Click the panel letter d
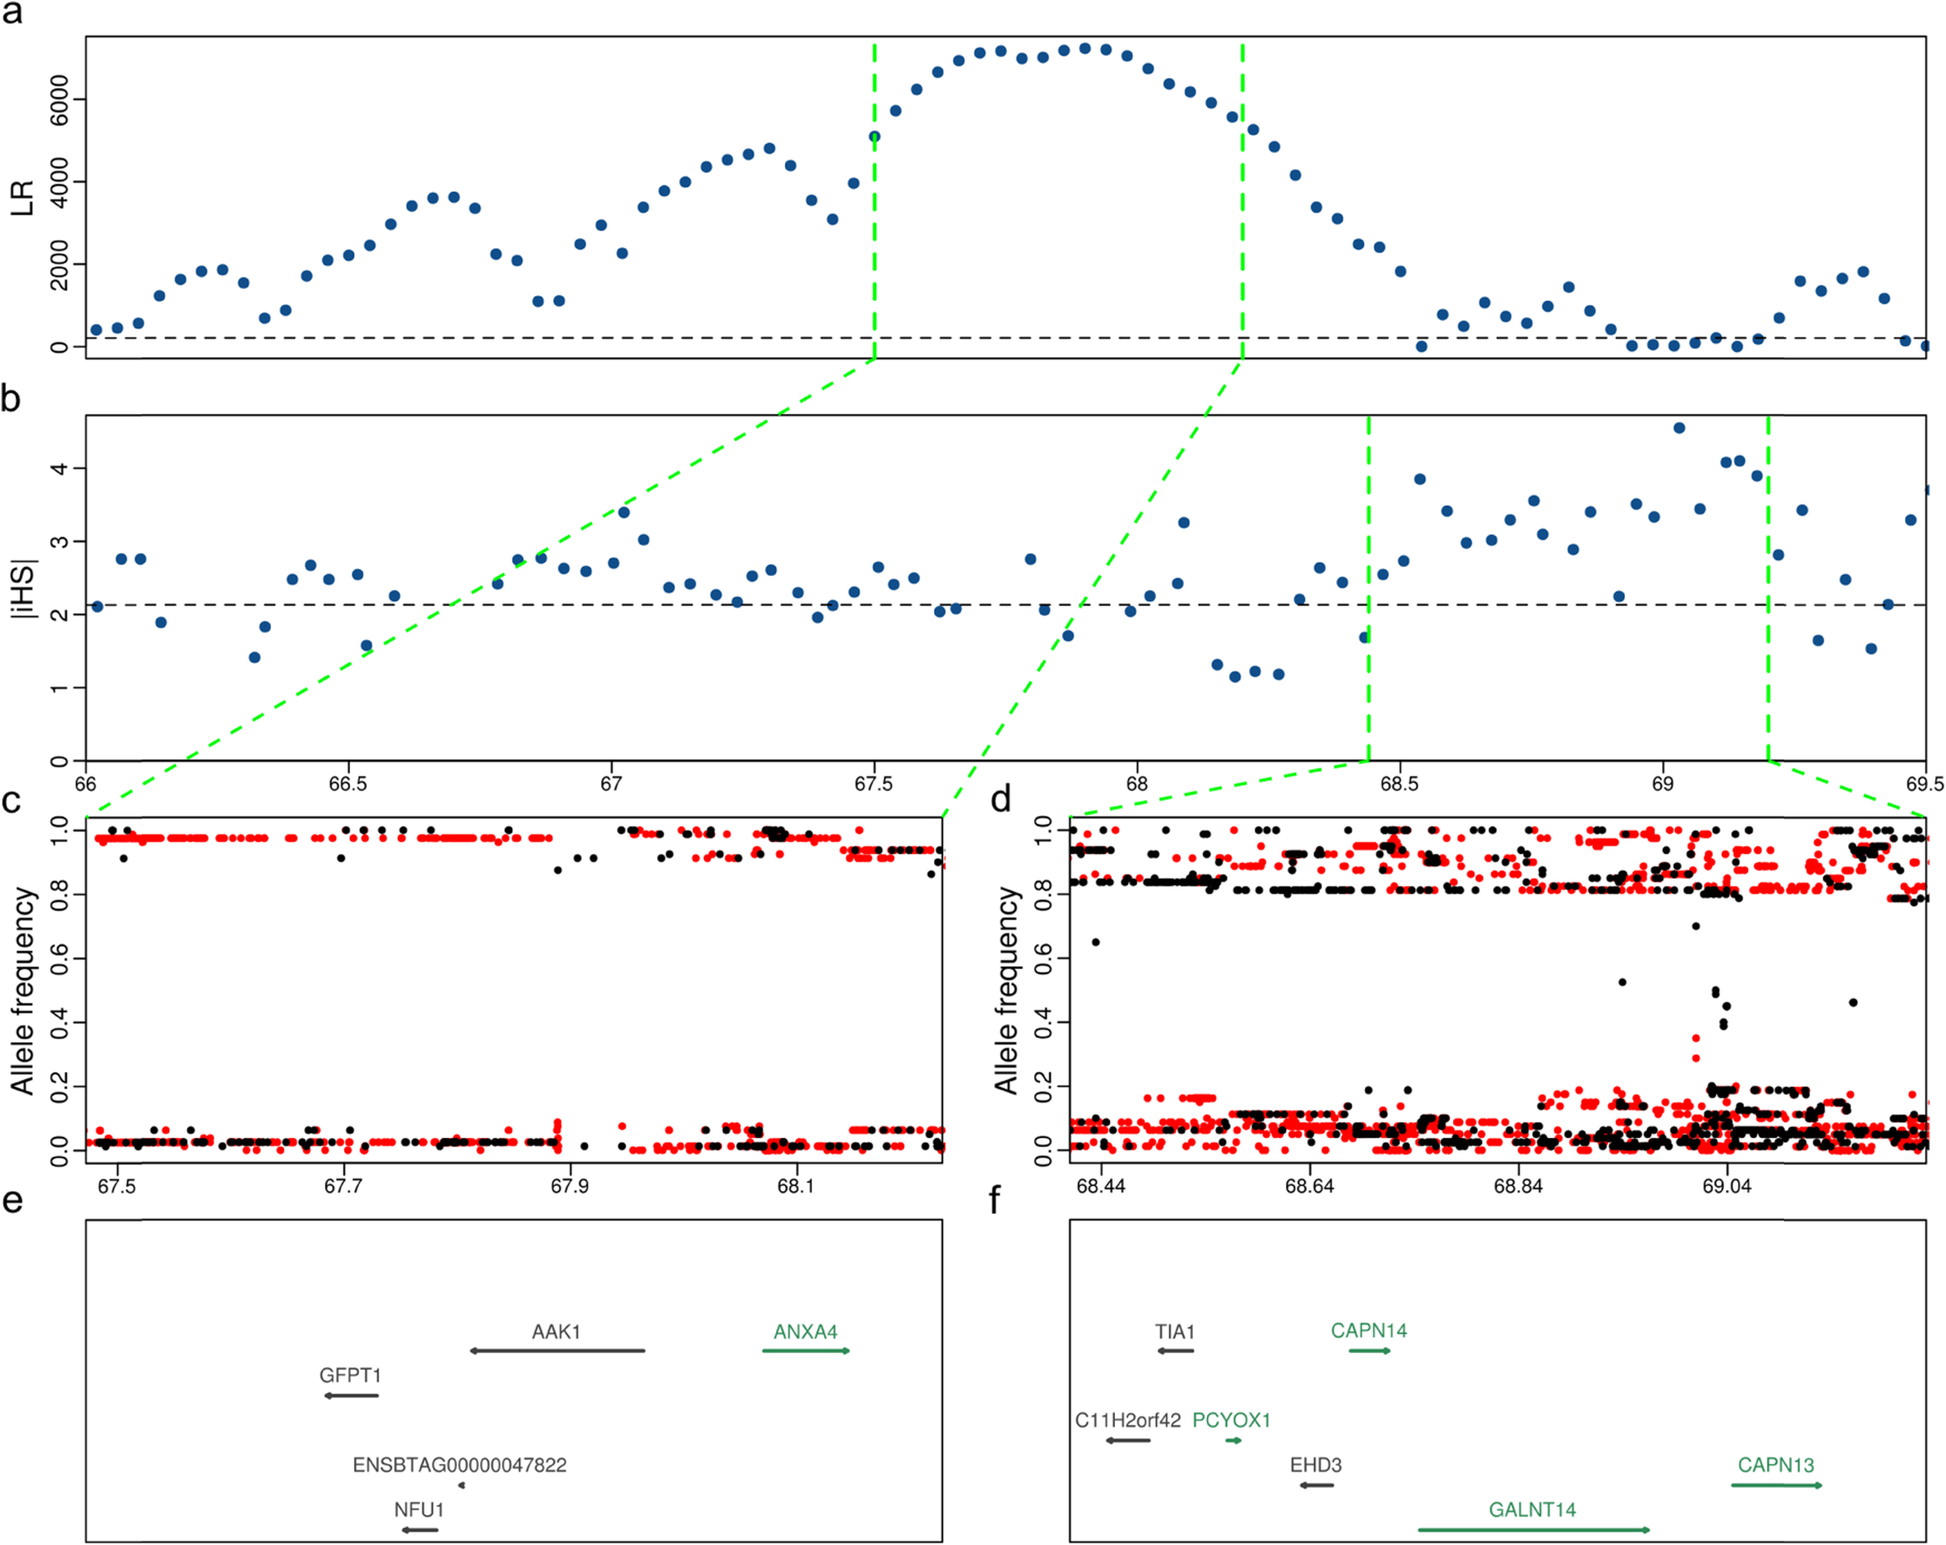Screen dimensions: 1946x1545 (1001, 797)
